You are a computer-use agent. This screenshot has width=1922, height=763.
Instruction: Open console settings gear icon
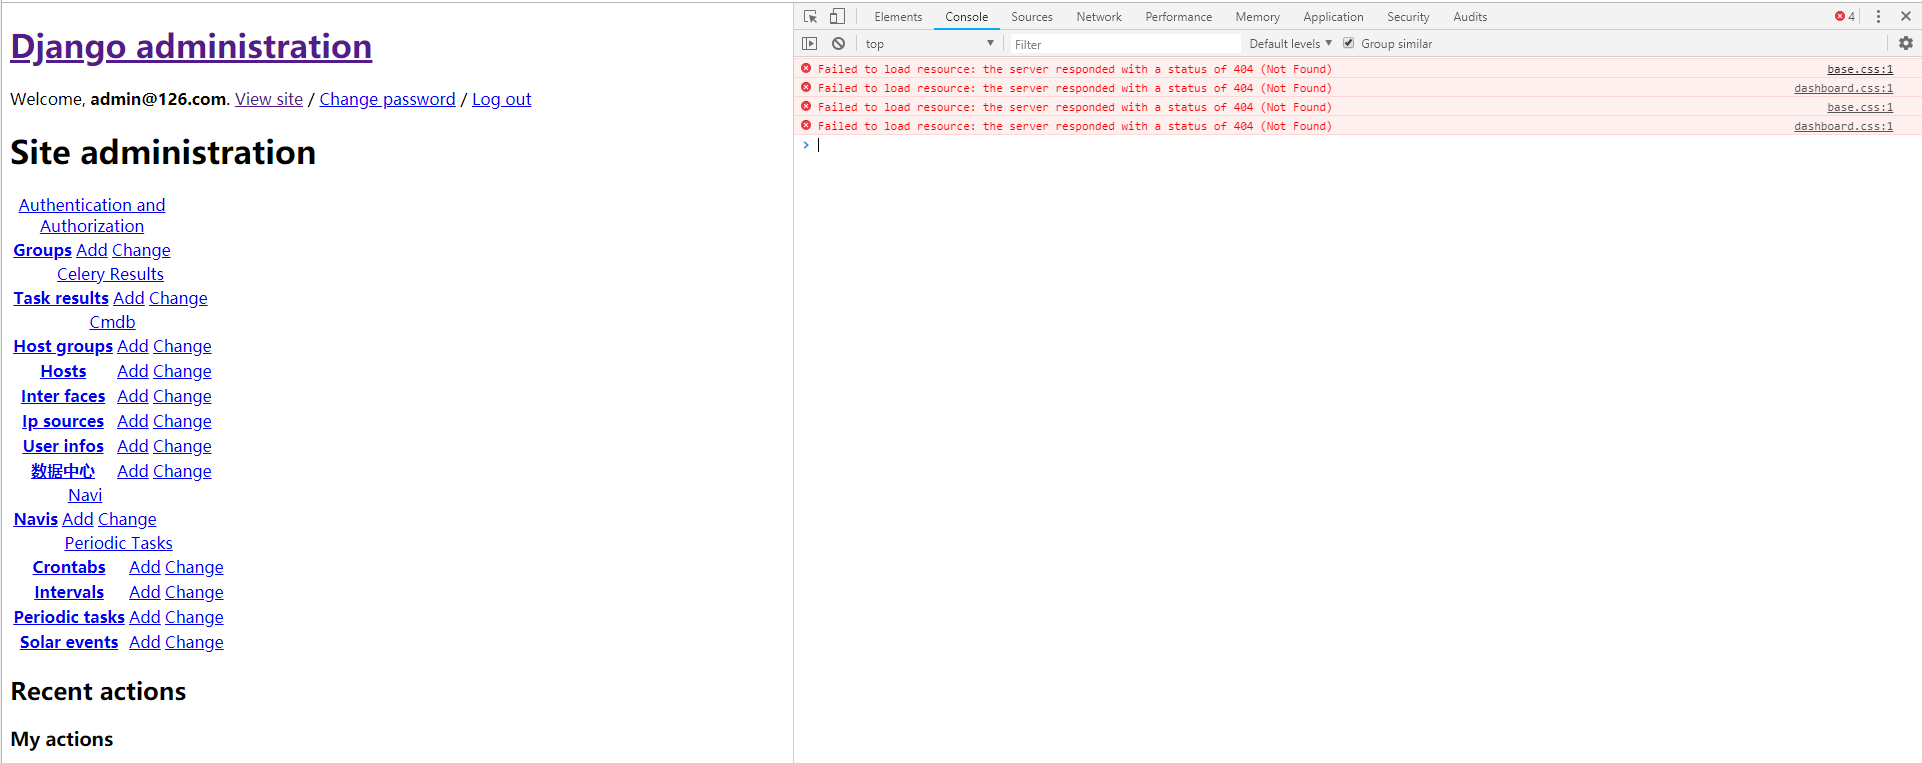[x=1906, y=44]
